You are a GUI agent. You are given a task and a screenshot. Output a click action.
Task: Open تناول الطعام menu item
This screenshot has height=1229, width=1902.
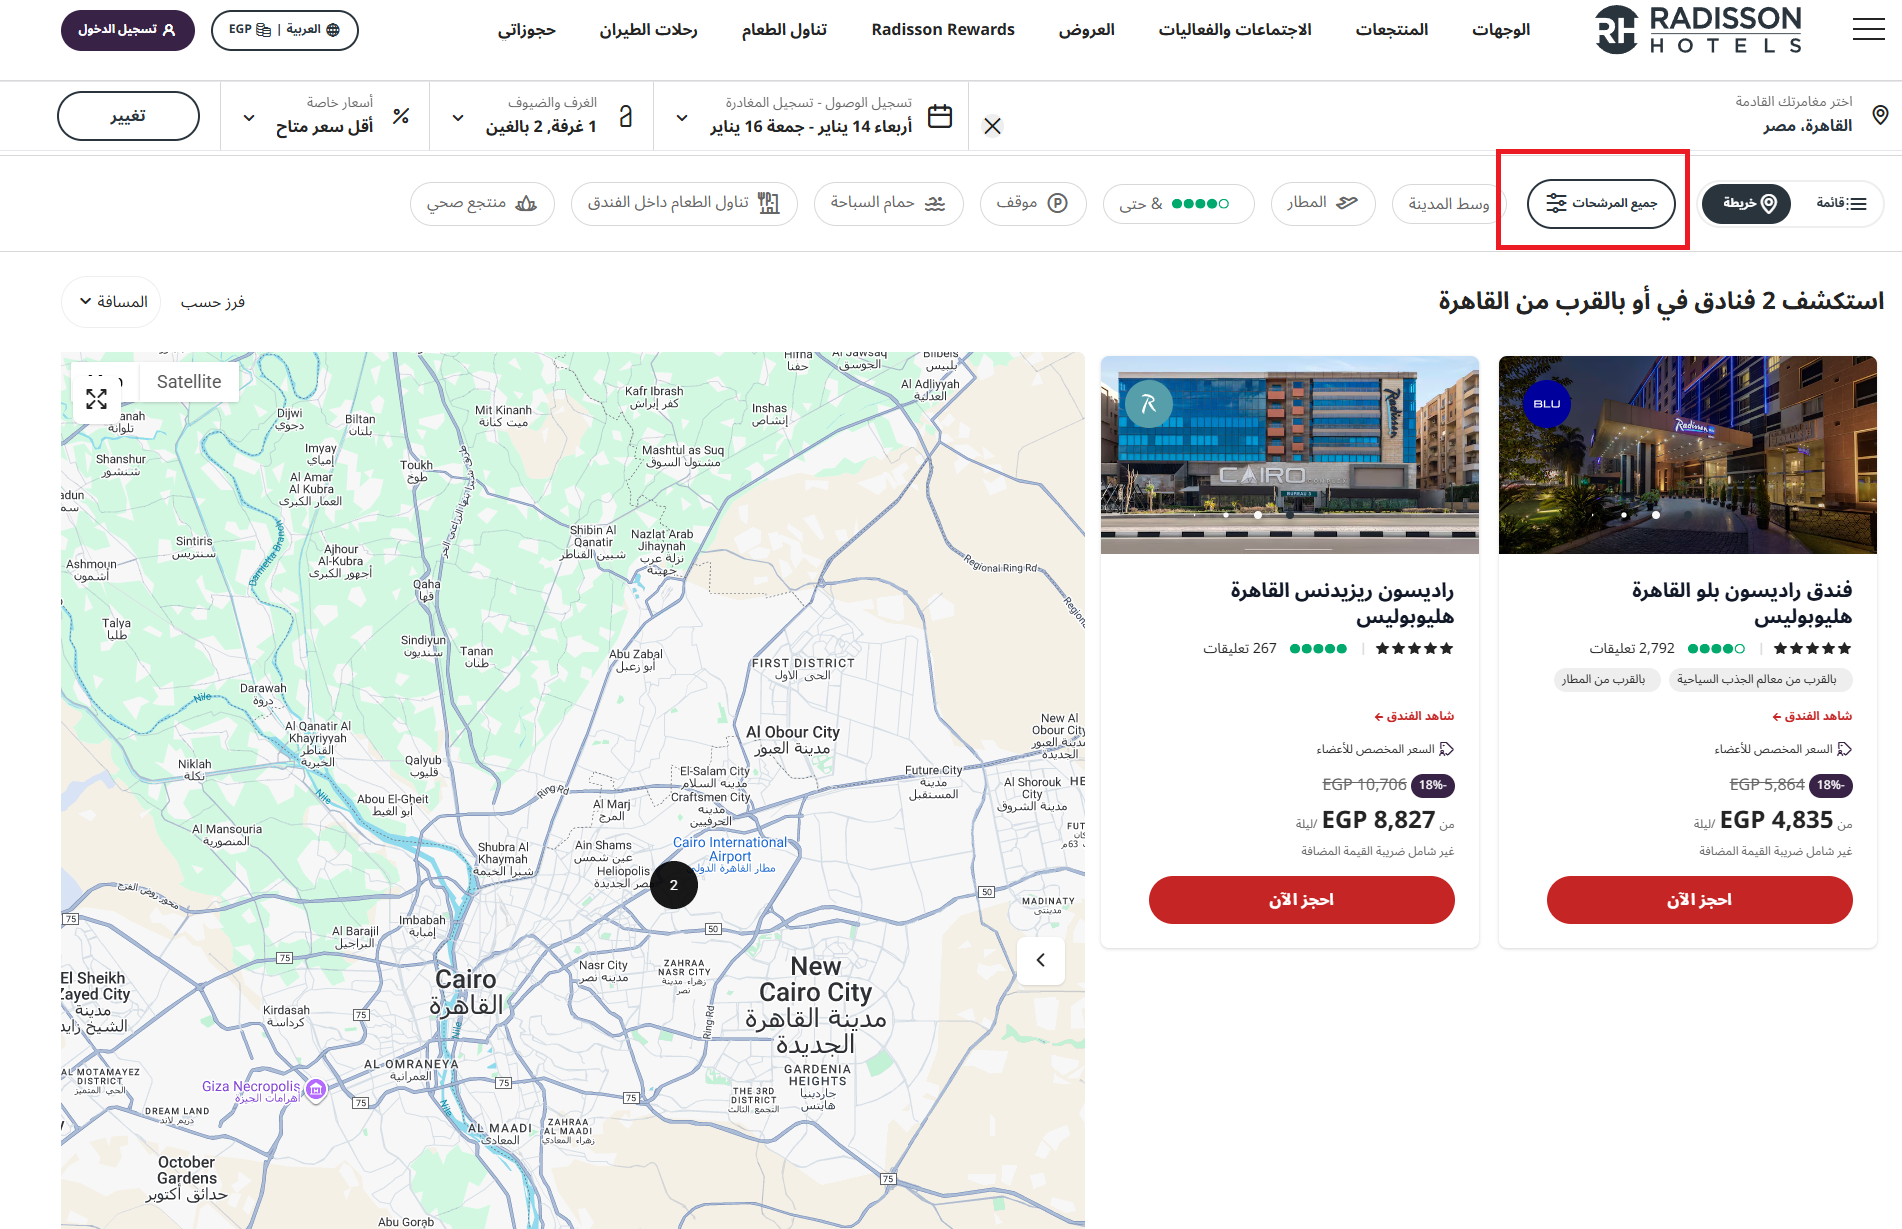784,30
